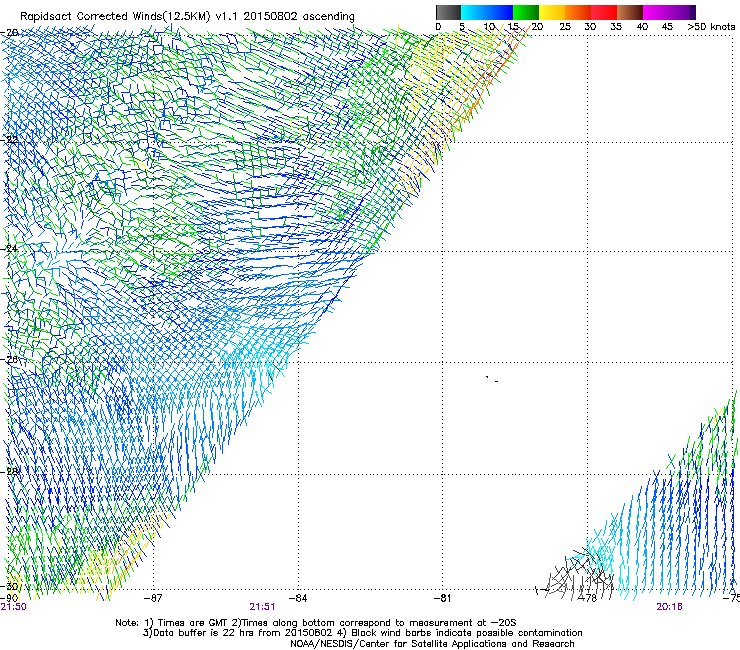Select the gray 0–5 knot legend swatch
This screenshot has height=650, width=740.
click(x=448, y=12)
